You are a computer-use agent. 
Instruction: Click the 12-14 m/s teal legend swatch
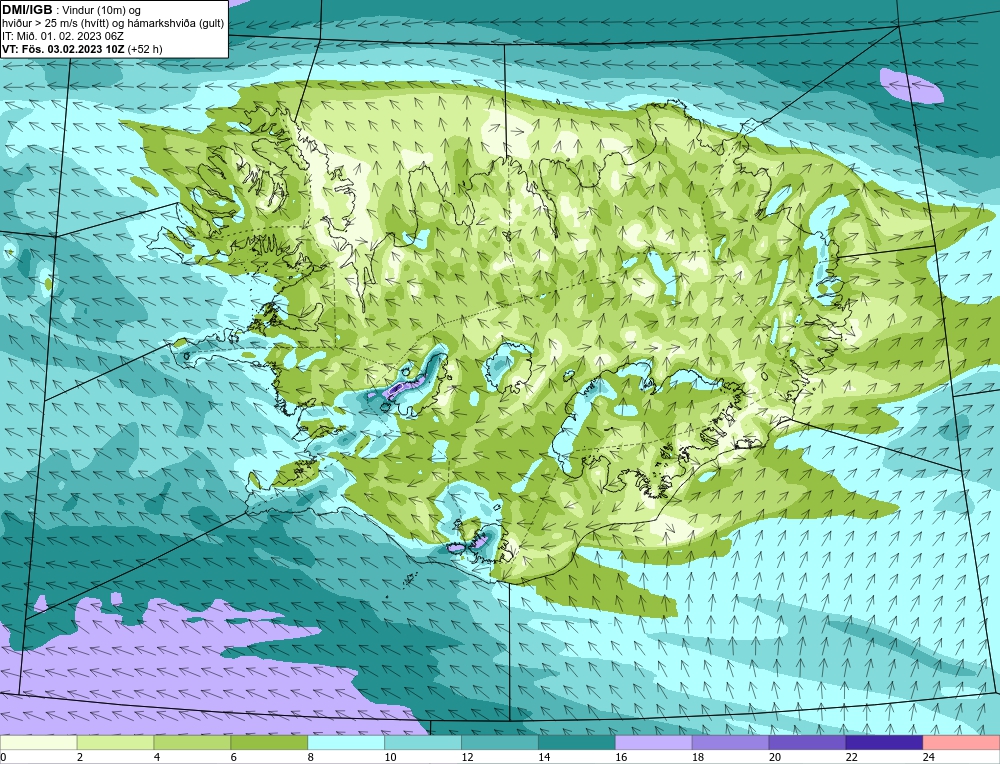point(500,743)
